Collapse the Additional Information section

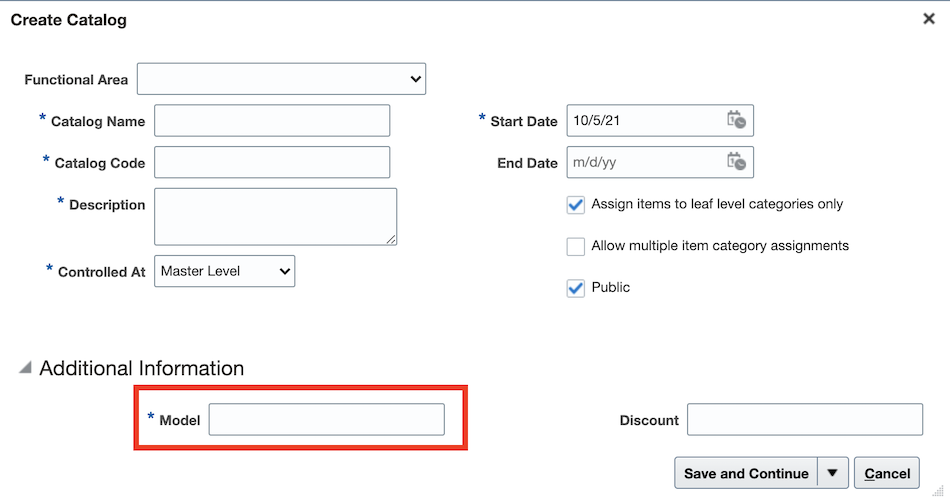pyautogui.click(x=25, y=368)
